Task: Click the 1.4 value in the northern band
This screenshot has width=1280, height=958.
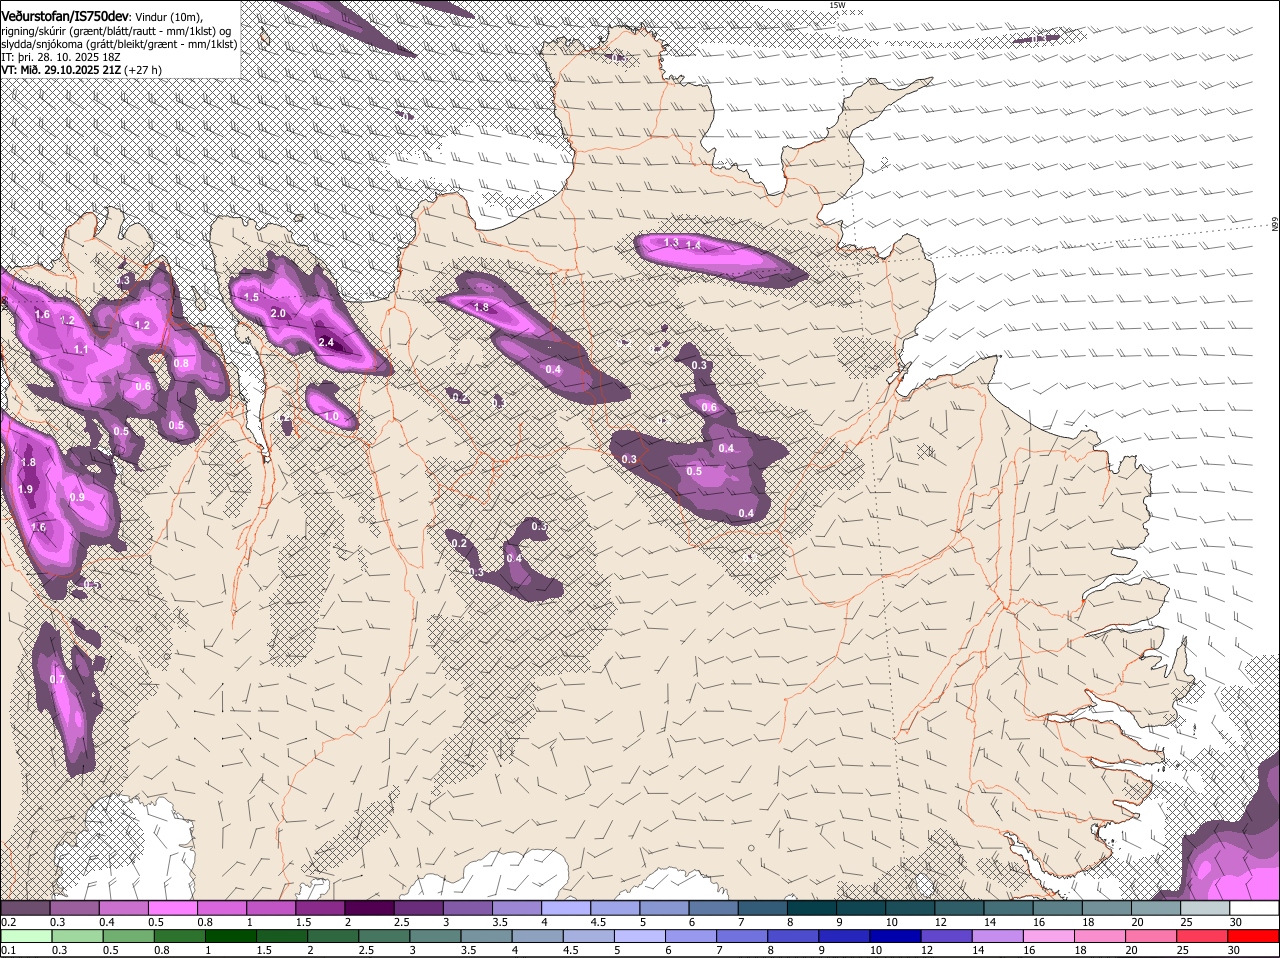Action: click(x=693, y=245)
